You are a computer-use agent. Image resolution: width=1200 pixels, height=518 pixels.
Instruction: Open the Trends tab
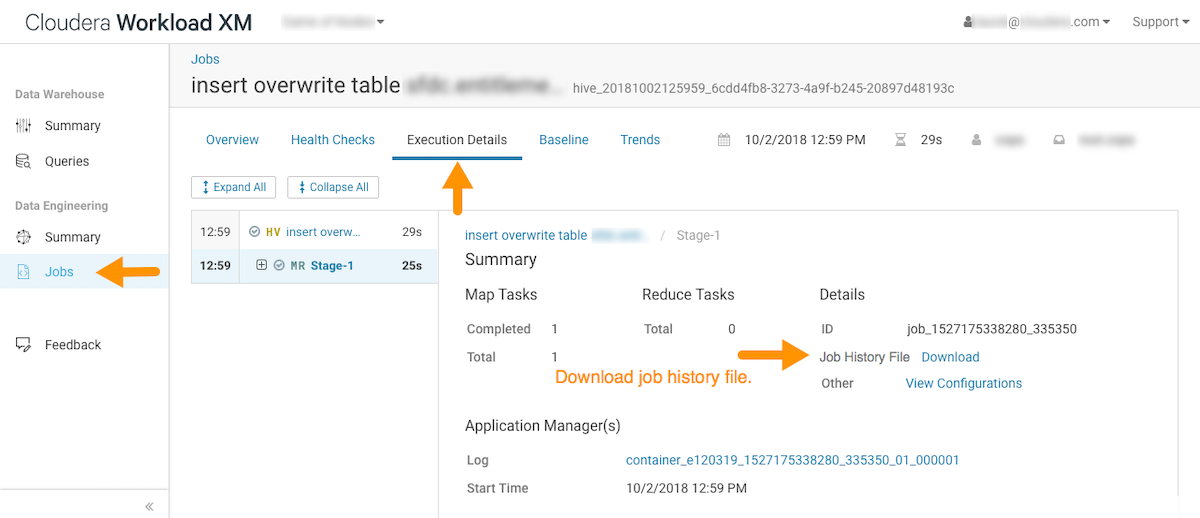[640, 140]
